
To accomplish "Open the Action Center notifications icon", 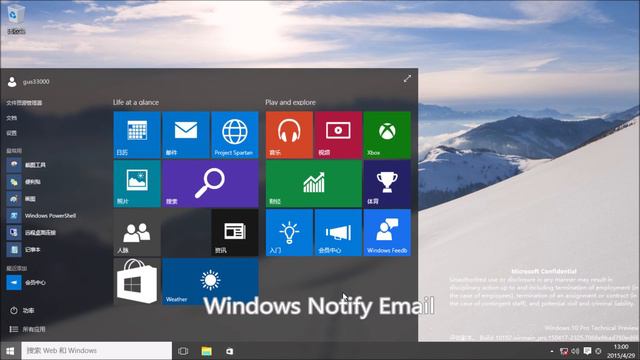I will pyautogui.click(x=587, y=351).
